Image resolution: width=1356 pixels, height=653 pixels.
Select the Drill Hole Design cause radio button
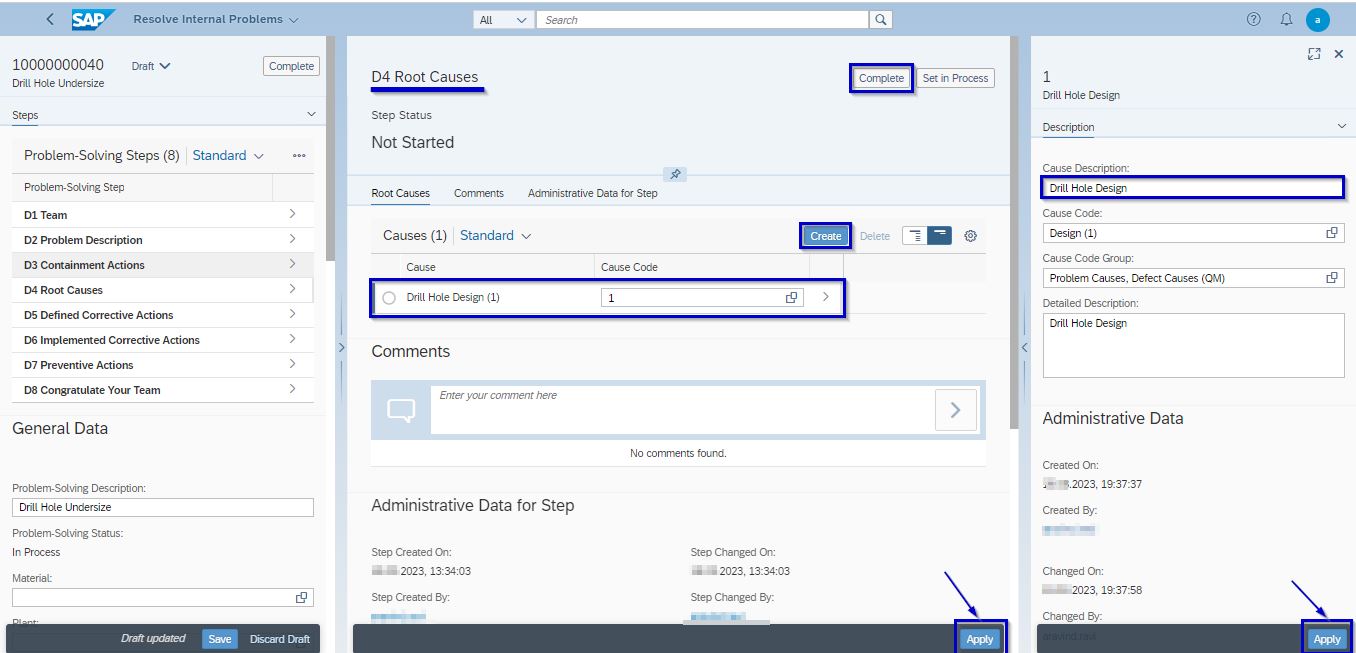389,297
